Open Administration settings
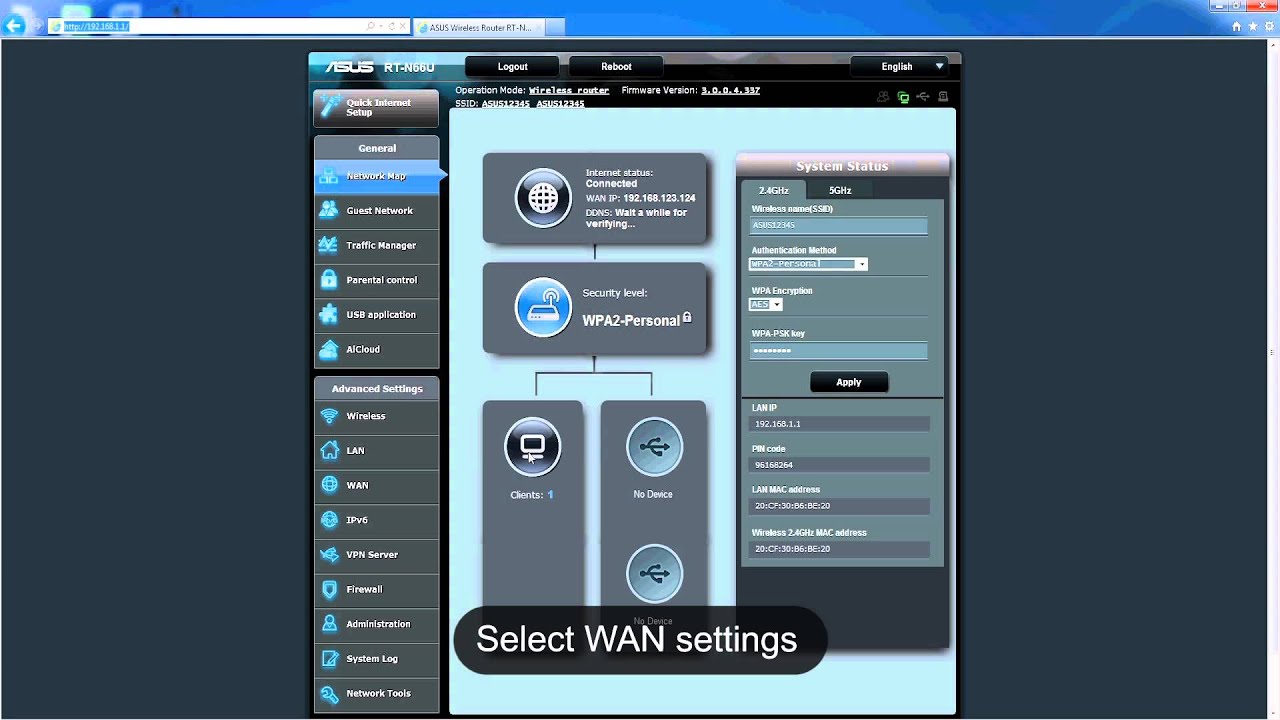This screenshot has width=1280, height=720. click(x=376, y=624)
